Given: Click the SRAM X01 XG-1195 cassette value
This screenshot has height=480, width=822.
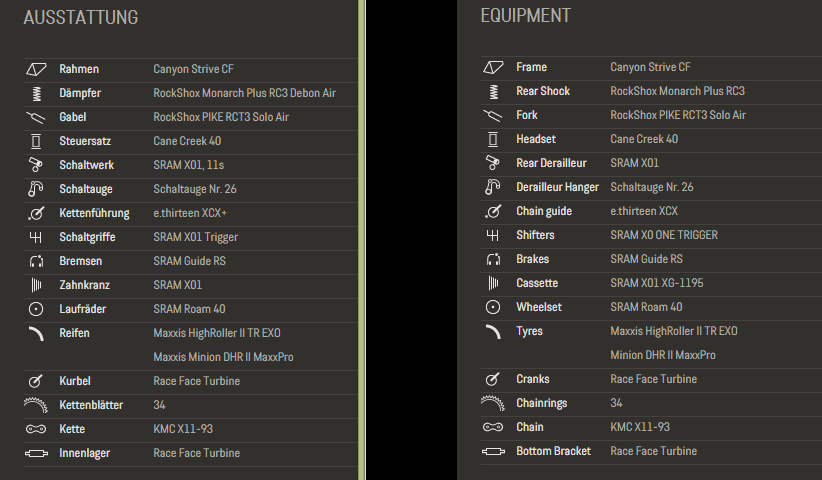Looking at the screenshot, I should (x=656, y=283).
